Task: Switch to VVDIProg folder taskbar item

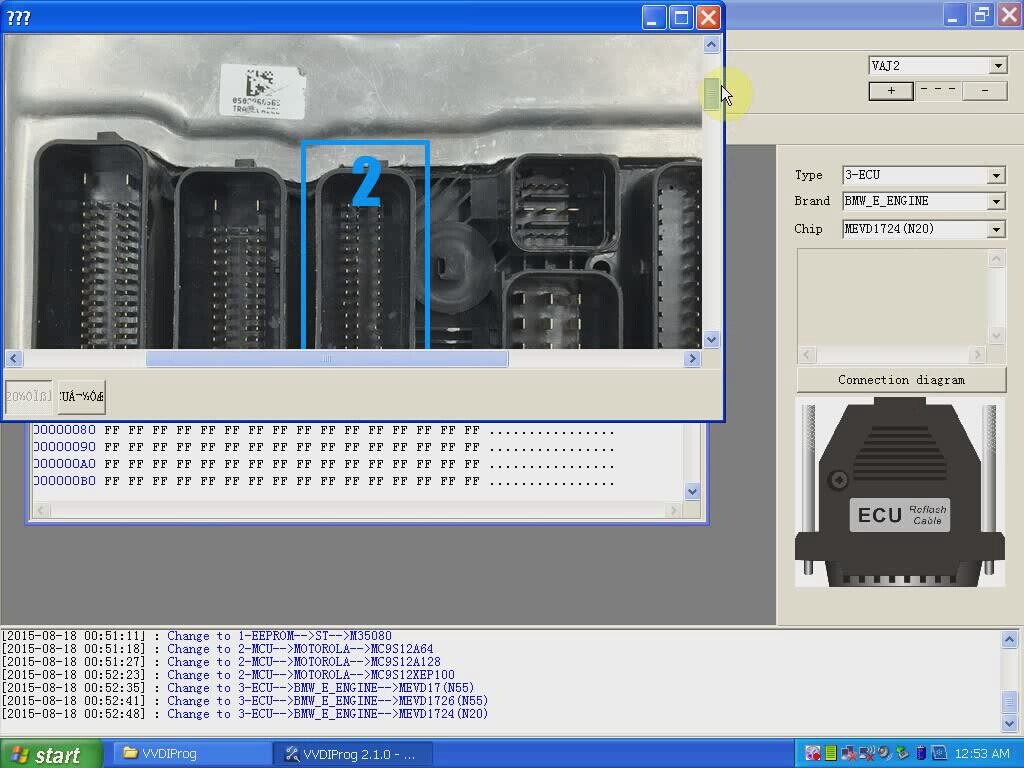Action: pyautogui.click(x=190, y=754)
